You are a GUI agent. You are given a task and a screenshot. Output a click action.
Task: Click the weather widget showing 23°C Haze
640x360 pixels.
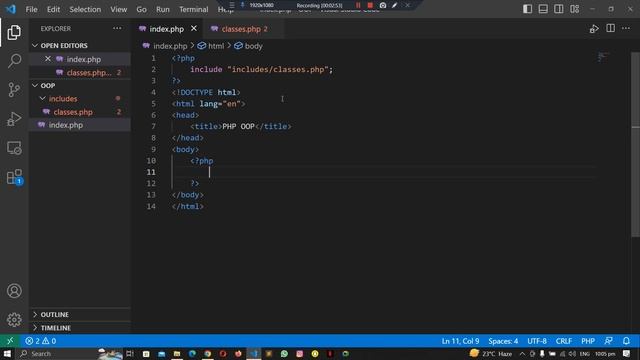click(x=491, y=353)
